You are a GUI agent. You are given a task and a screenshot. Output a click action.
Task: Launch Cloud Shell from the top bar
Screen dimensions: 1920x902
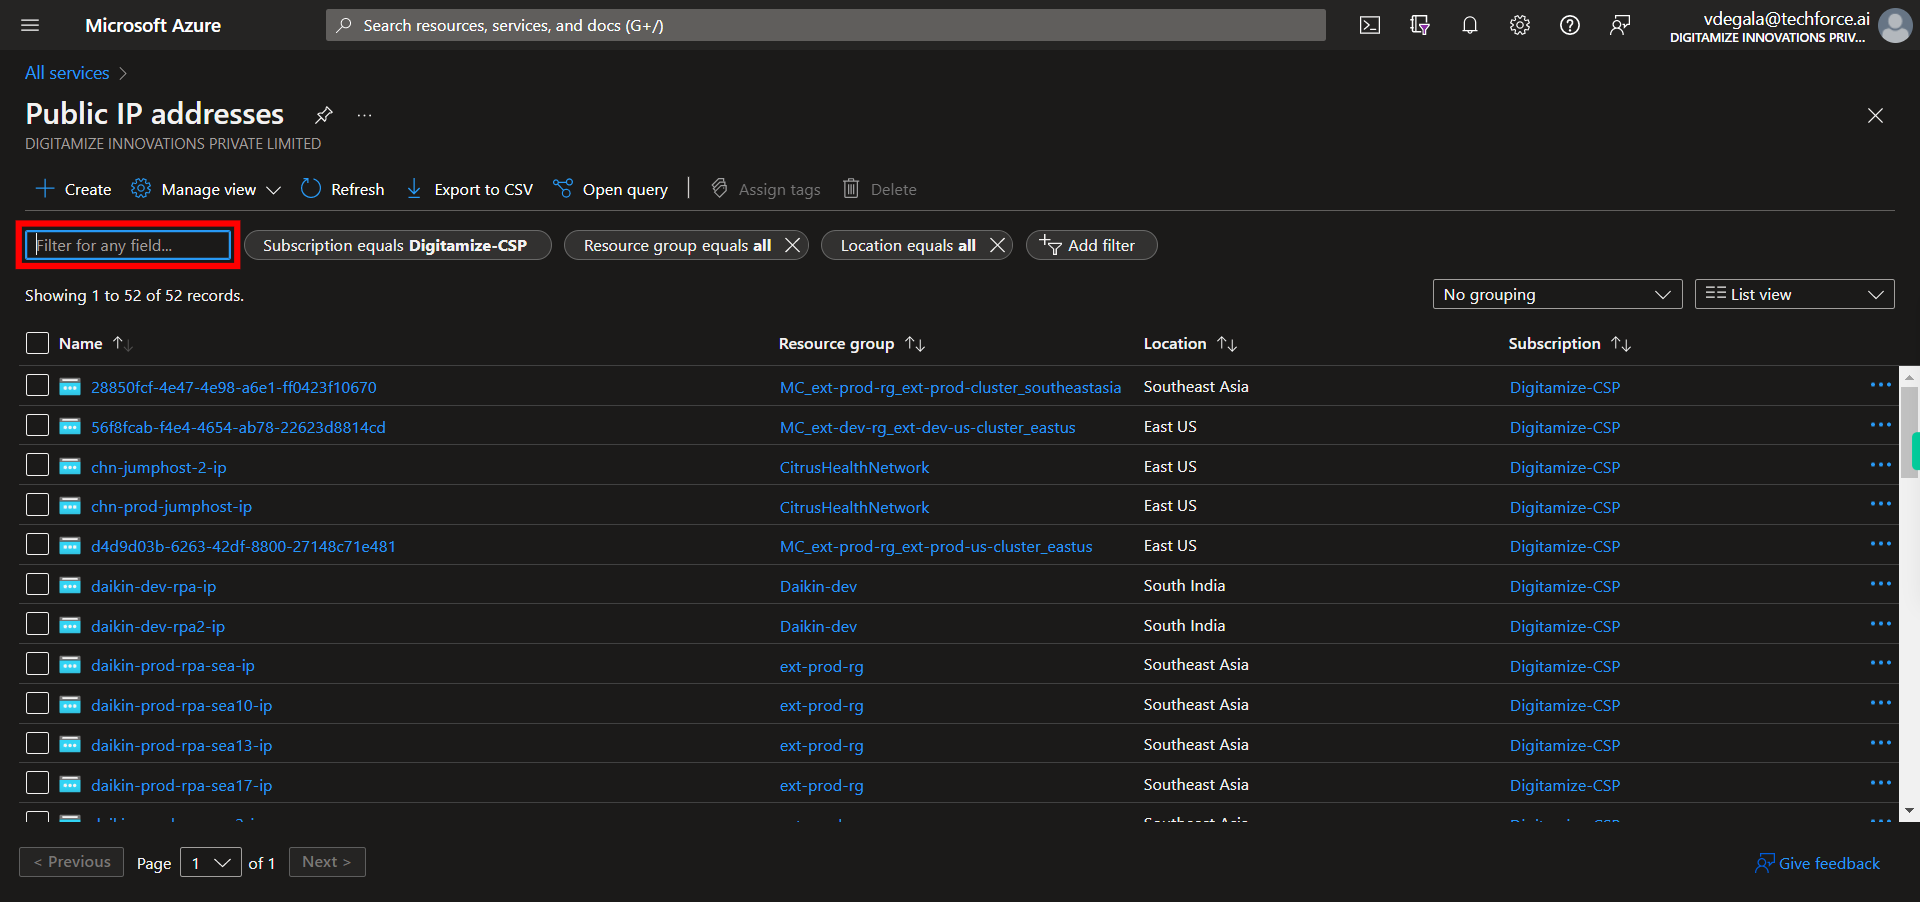[x=1370, y=25]
